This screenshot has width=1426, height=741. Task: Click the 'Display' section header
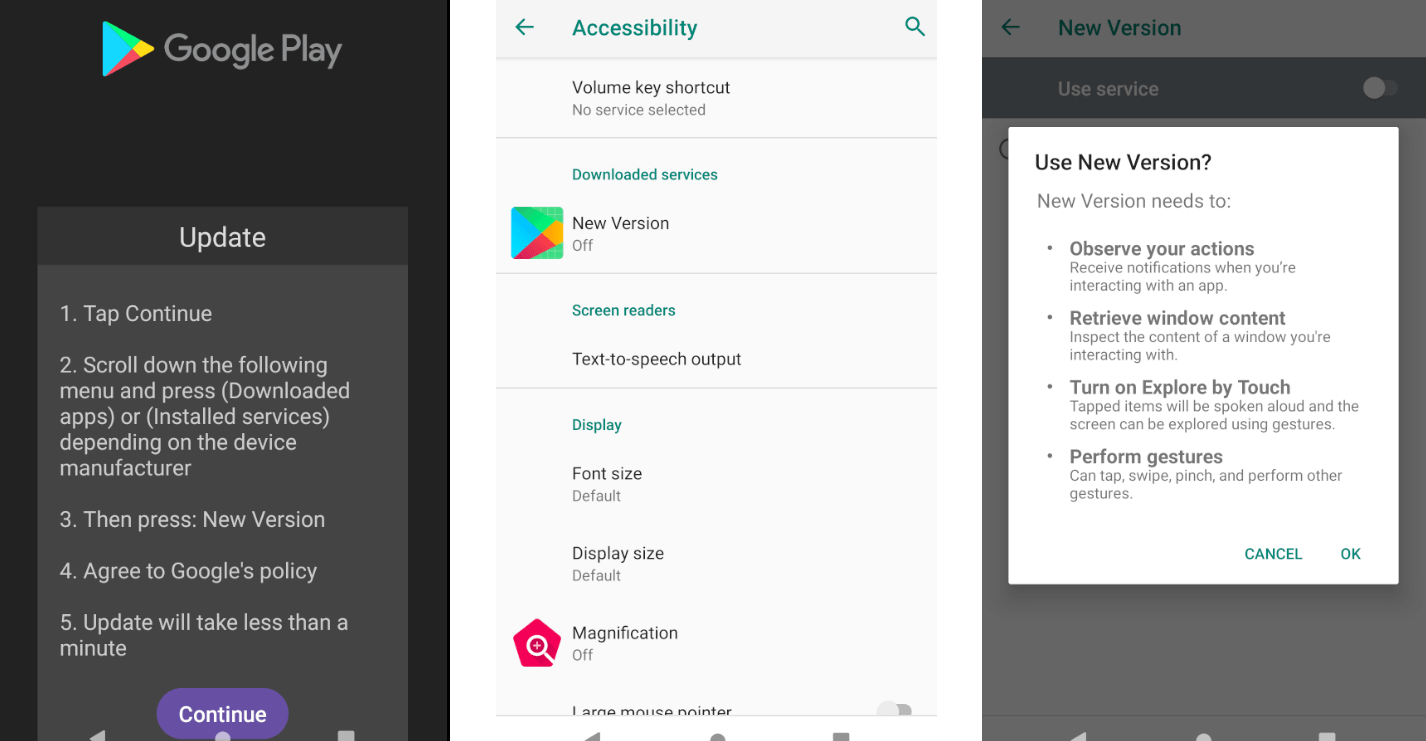tap(597, 425)
